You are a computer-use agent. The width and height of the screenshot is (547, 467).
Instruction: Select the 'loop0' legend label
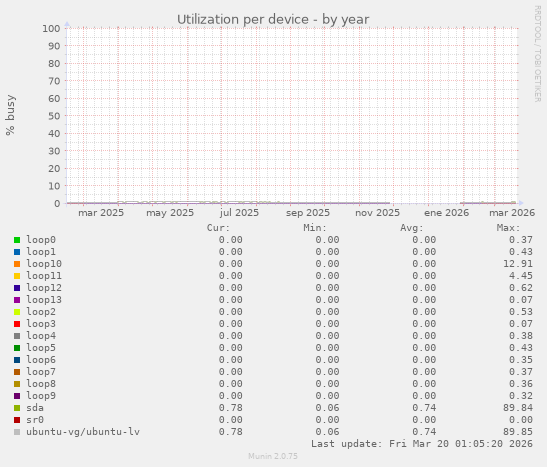(41, 240)
